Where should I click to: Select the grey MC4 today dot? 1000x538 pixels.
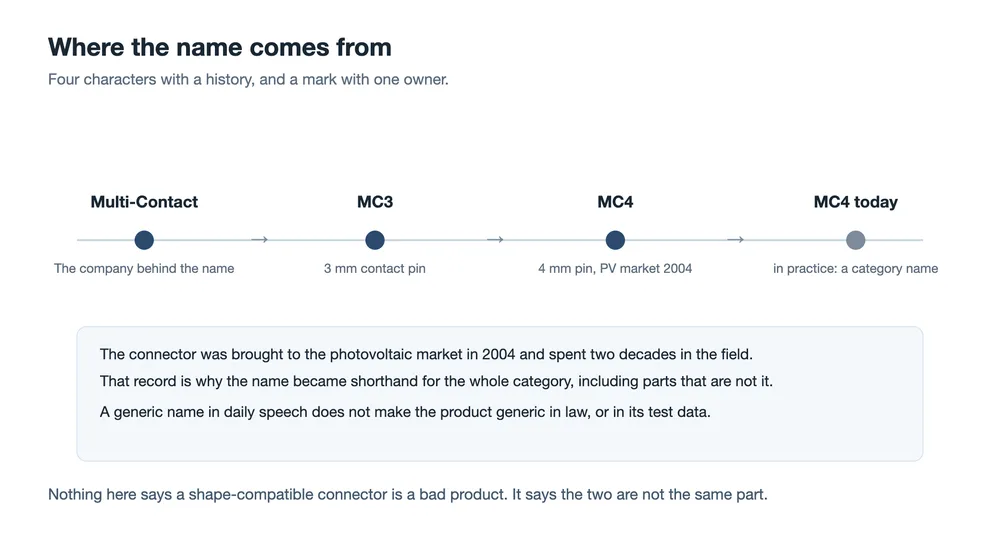click(x=855, y=240)
